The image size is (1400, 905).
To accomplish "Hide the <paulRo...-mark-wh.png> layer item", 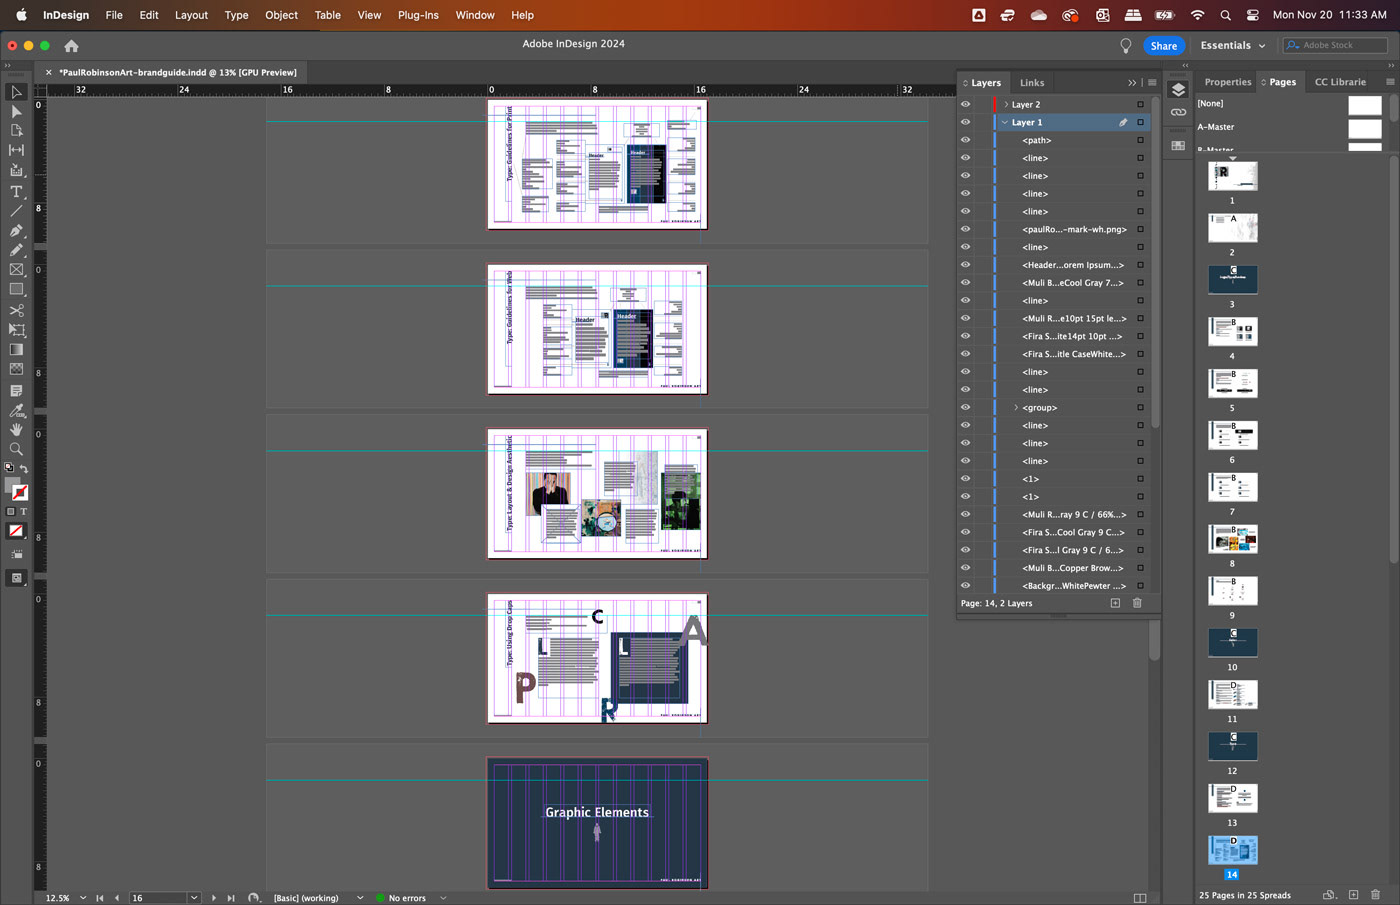I will pos(965,229).
